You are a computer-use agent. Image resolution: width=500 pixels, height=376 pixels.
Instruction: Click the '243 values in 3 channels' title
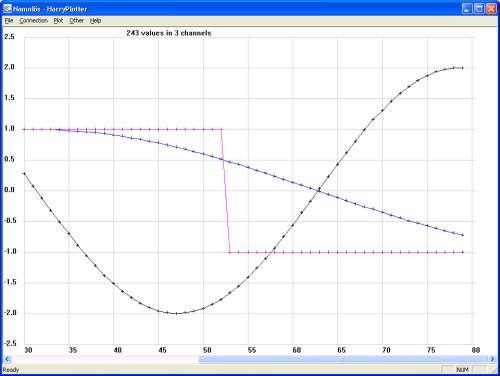(x=169, y=33)
